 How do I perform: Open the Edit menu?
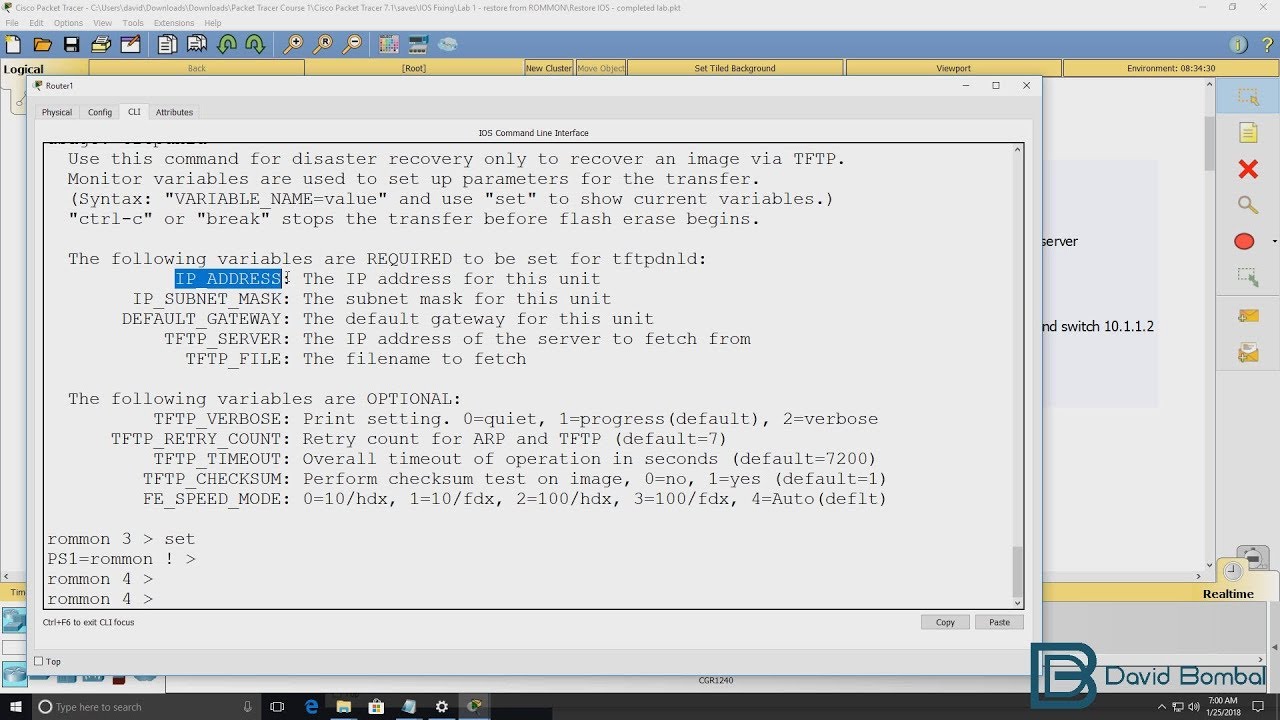[36, 23]
